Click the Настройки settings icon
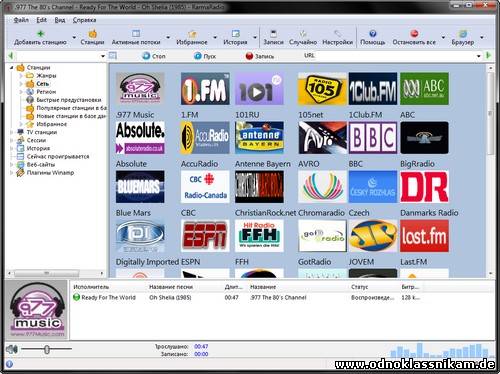Screen dimensions: 500x374 point(337,33)
